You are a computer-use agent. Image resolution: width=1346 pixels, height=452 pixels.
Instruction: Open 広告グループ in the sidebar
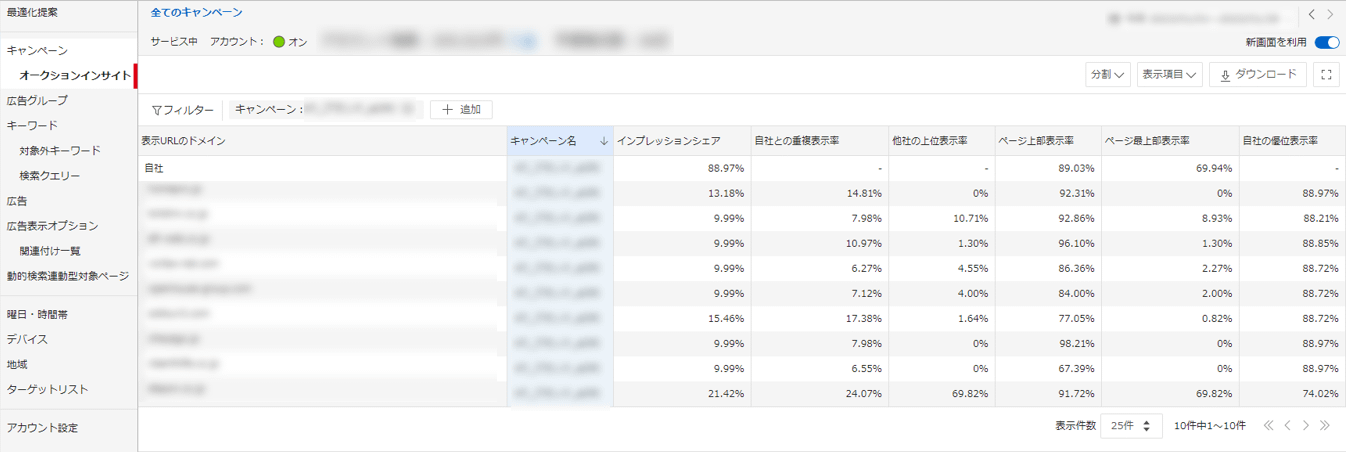[37, 100]
